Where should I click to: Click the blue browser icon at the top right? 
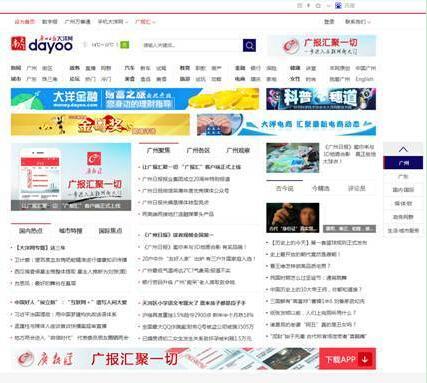pyautogui.click(x=338, y=5)
